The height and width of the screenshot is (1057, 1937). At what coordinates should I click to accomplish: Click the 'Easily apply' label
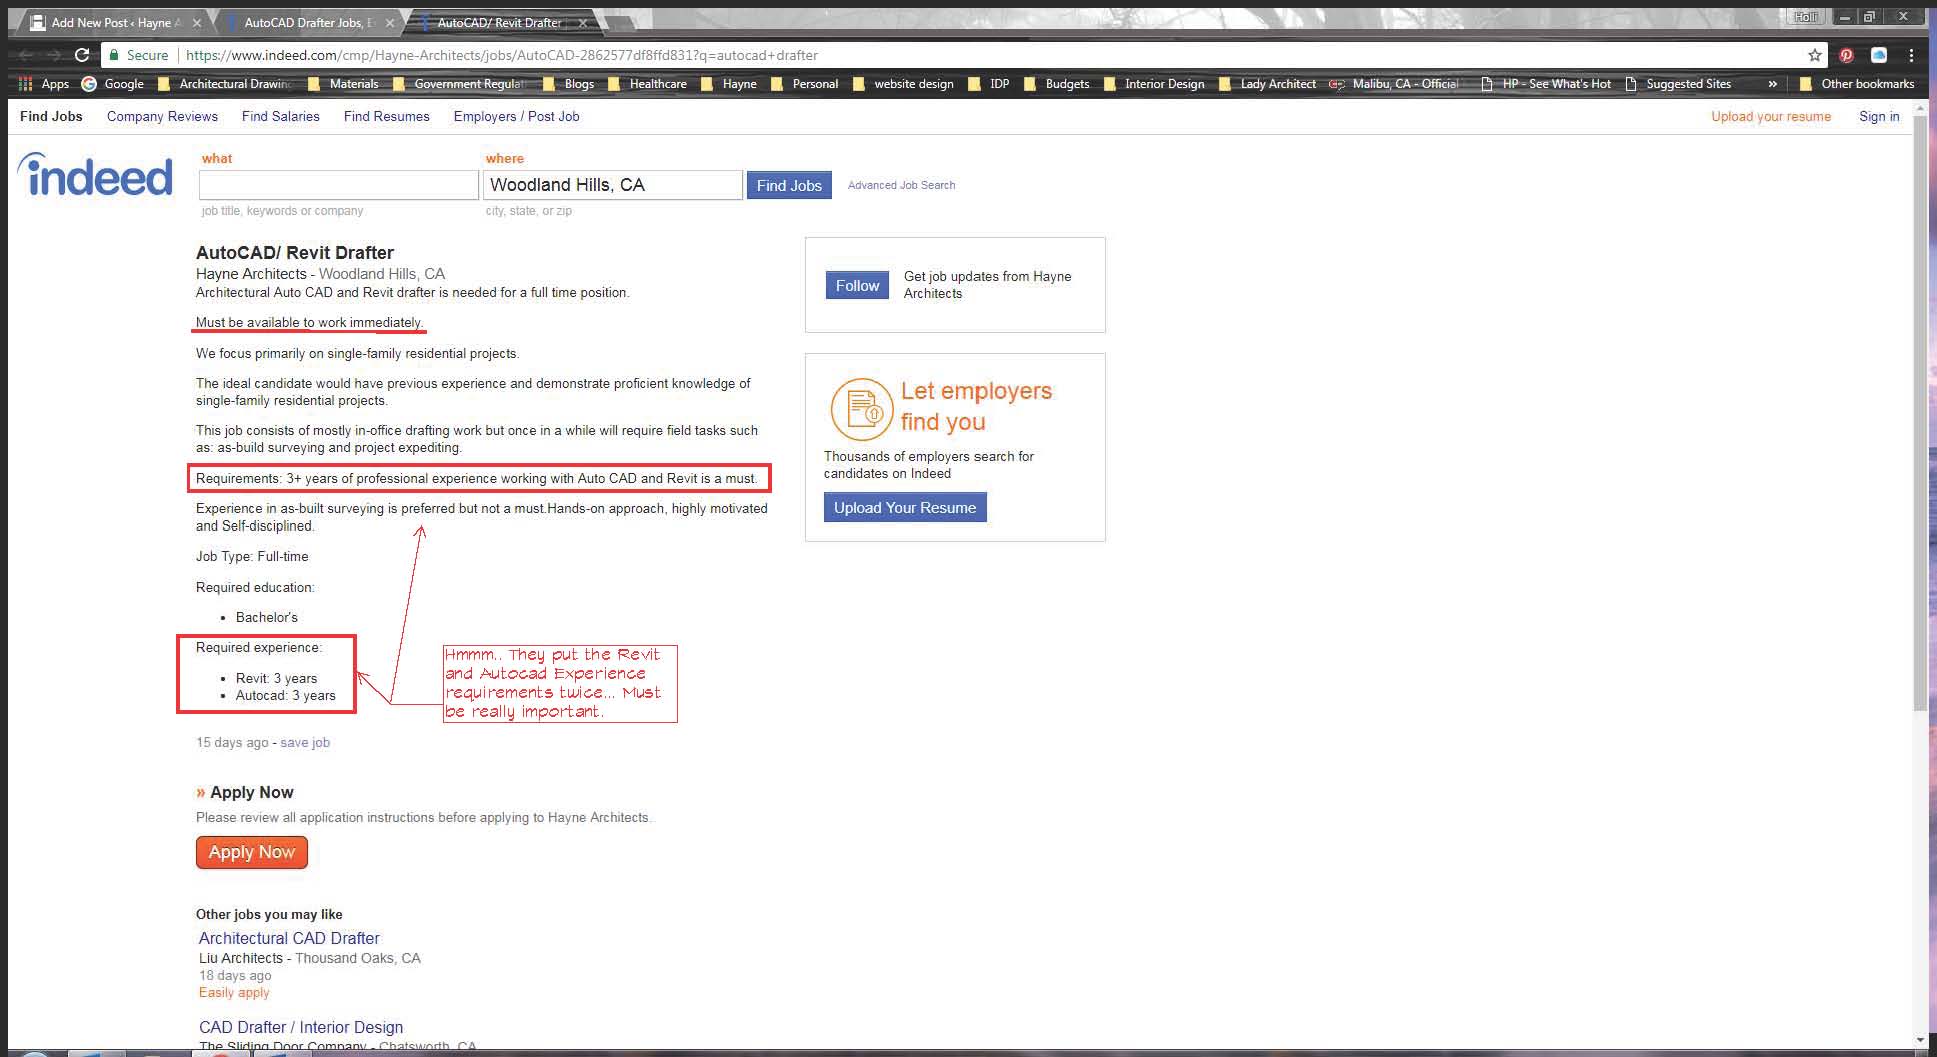[x=234, y=992]
